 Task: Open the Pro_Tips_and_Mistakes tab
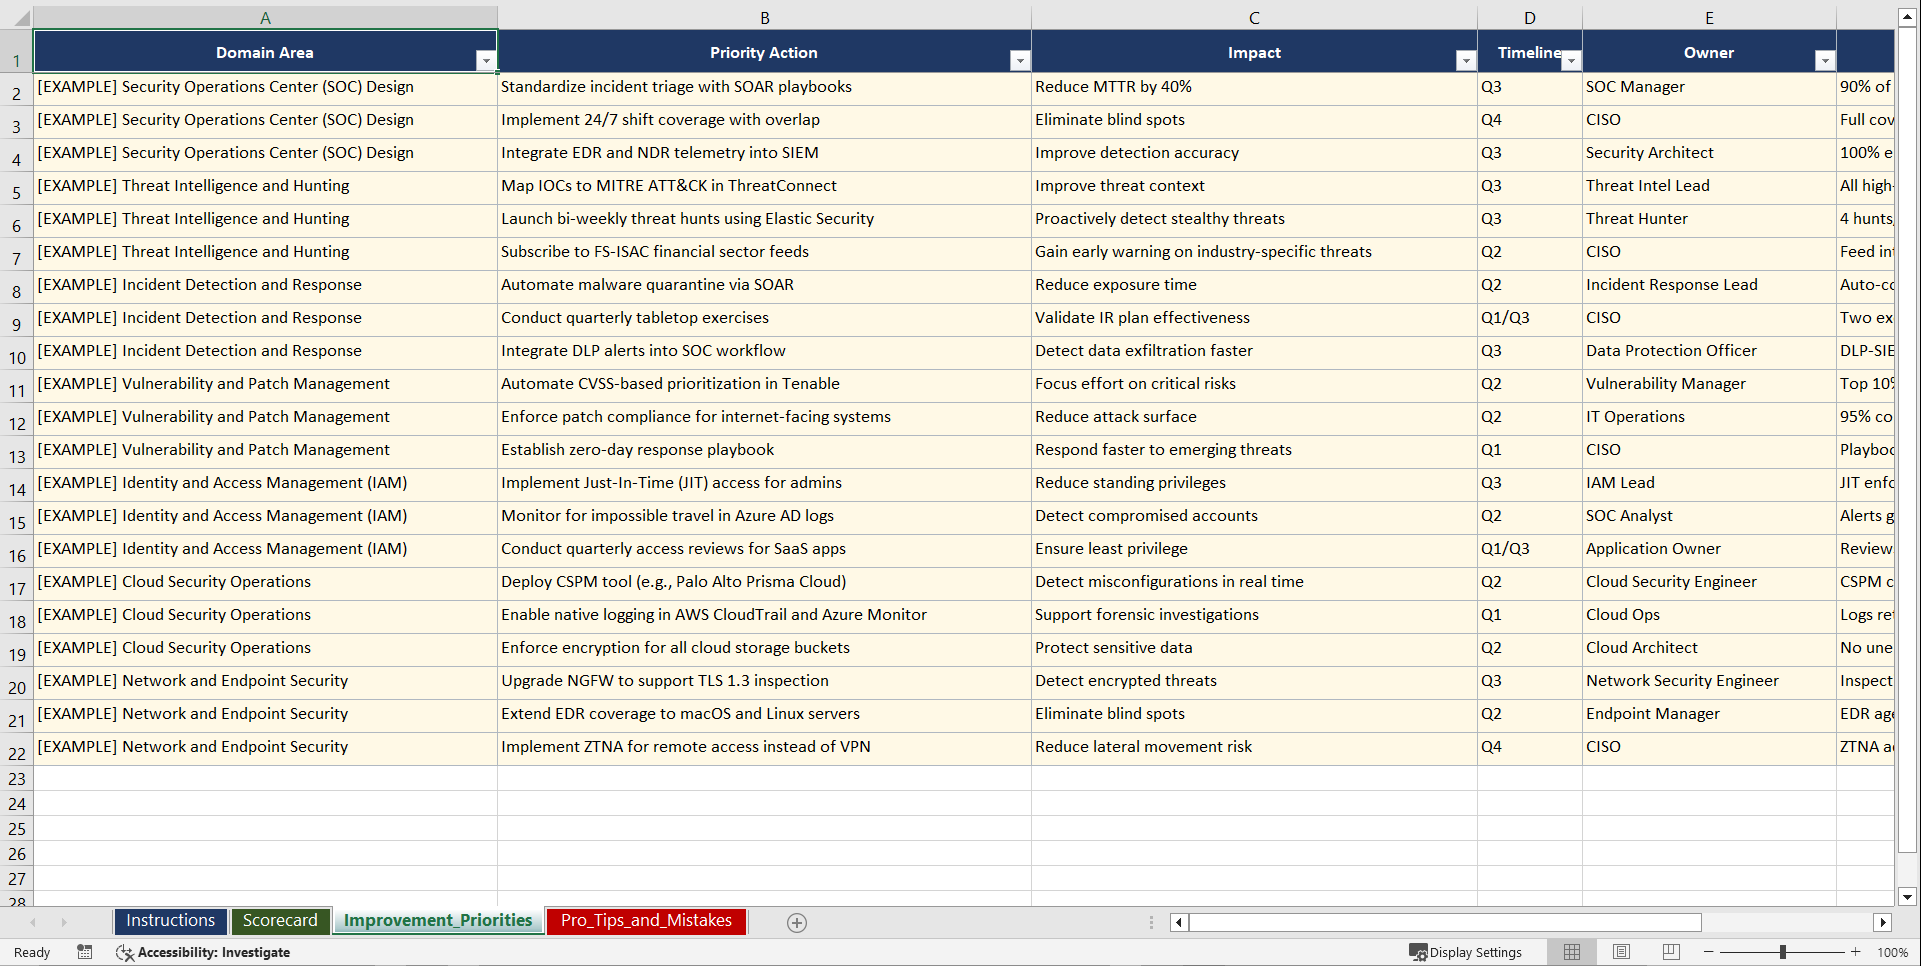pyautogui.click(x=645, y=921)
